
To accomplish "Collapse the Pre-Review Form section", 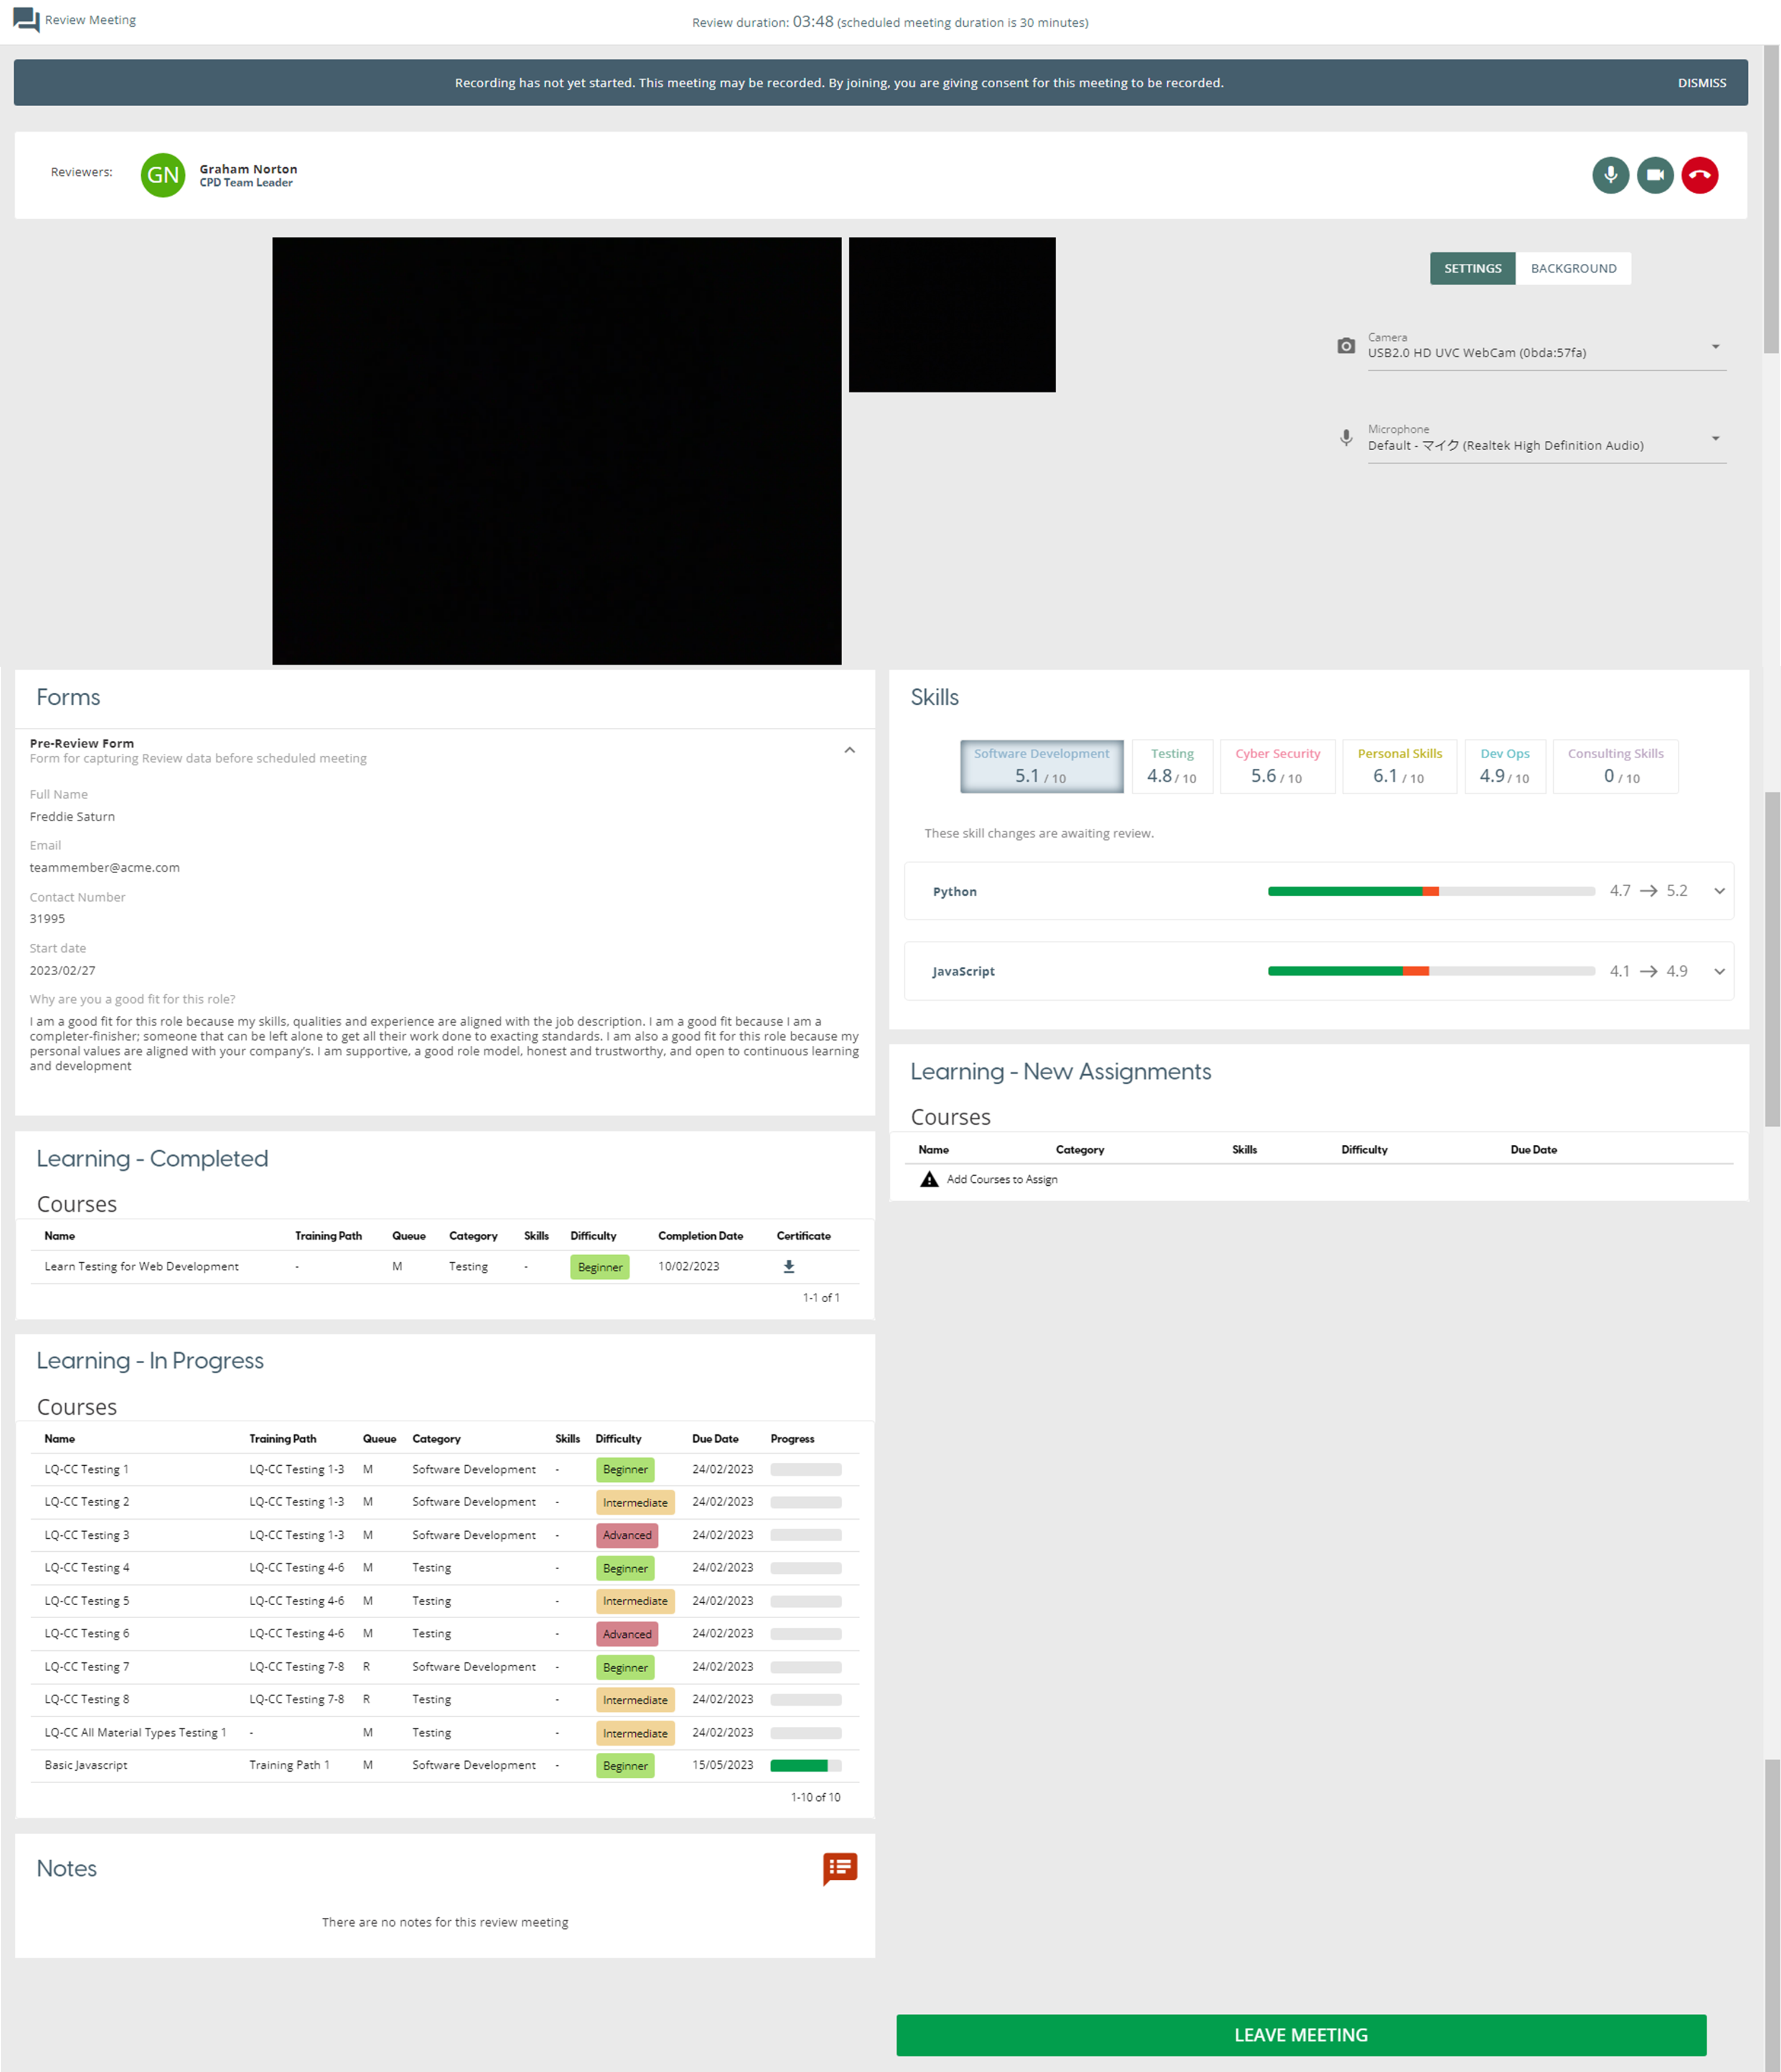I will pos(849,750).
